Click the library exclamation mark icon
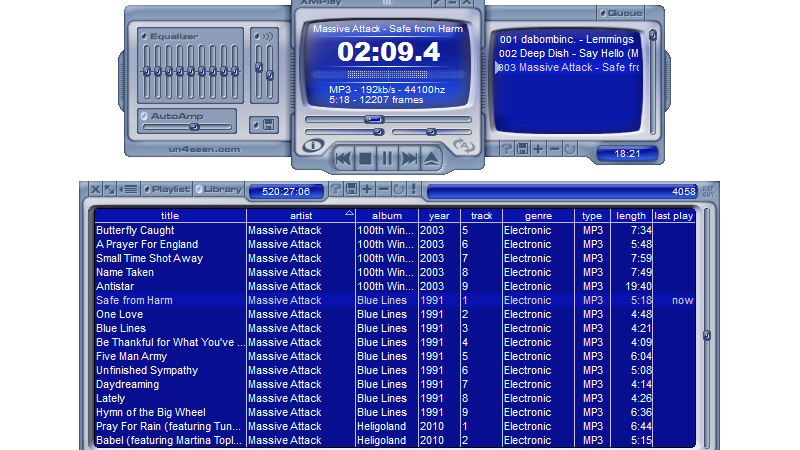 [x=414, y=189]
